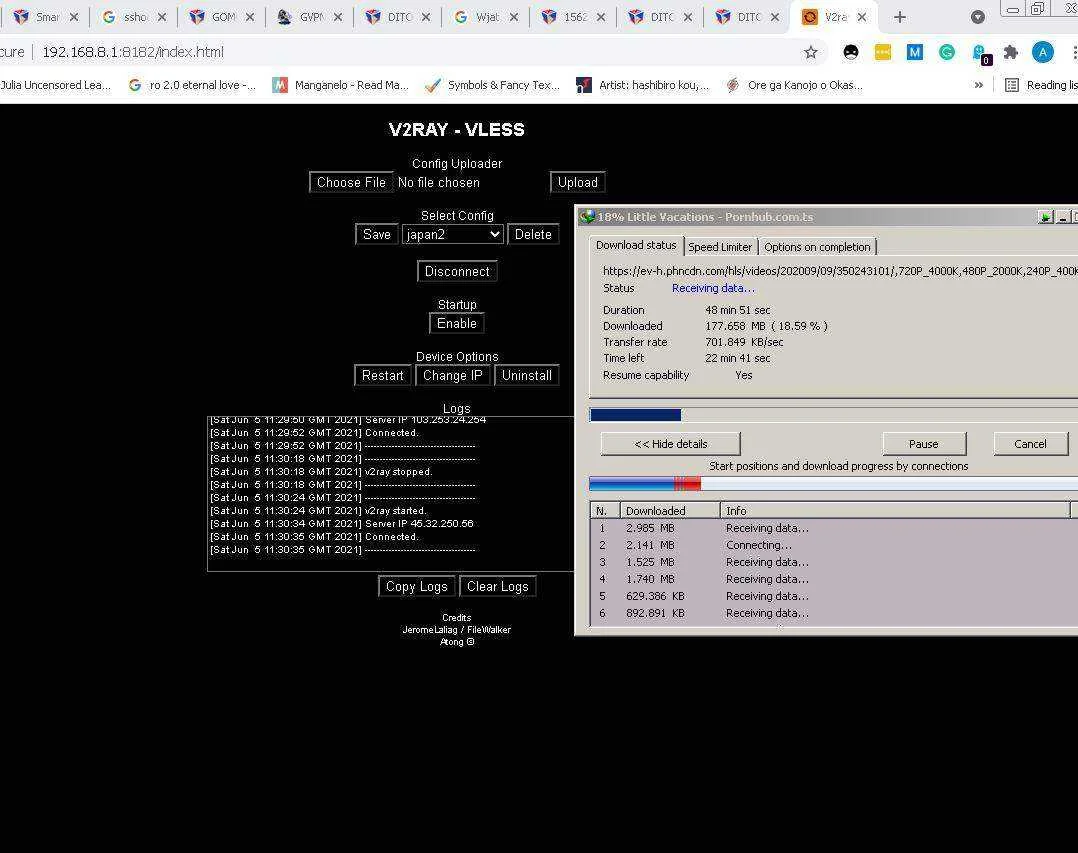
Task: Click the black face extension icon
Action: 850,52
